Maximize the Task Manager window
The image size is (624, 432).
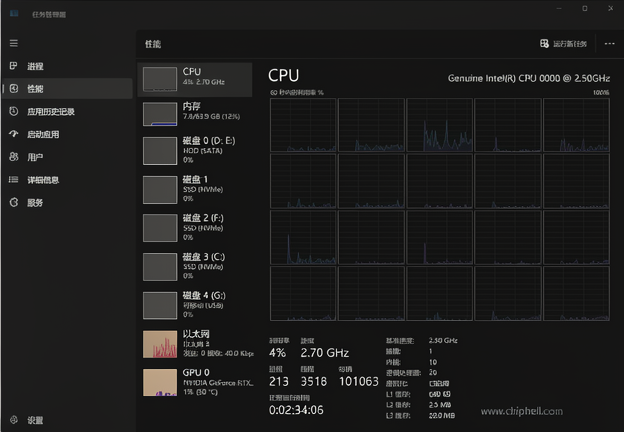click(585, 8)
